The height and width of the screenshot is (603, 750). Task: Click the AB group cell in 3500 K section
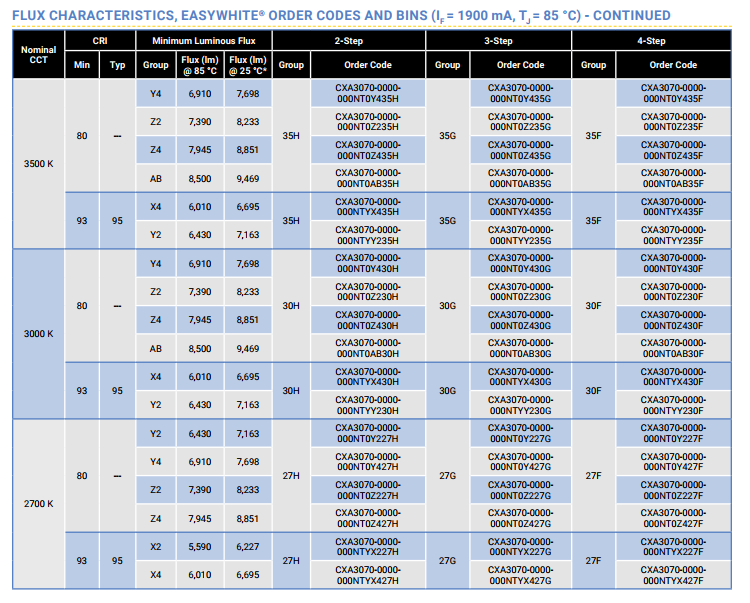click(x=155, y=178)
